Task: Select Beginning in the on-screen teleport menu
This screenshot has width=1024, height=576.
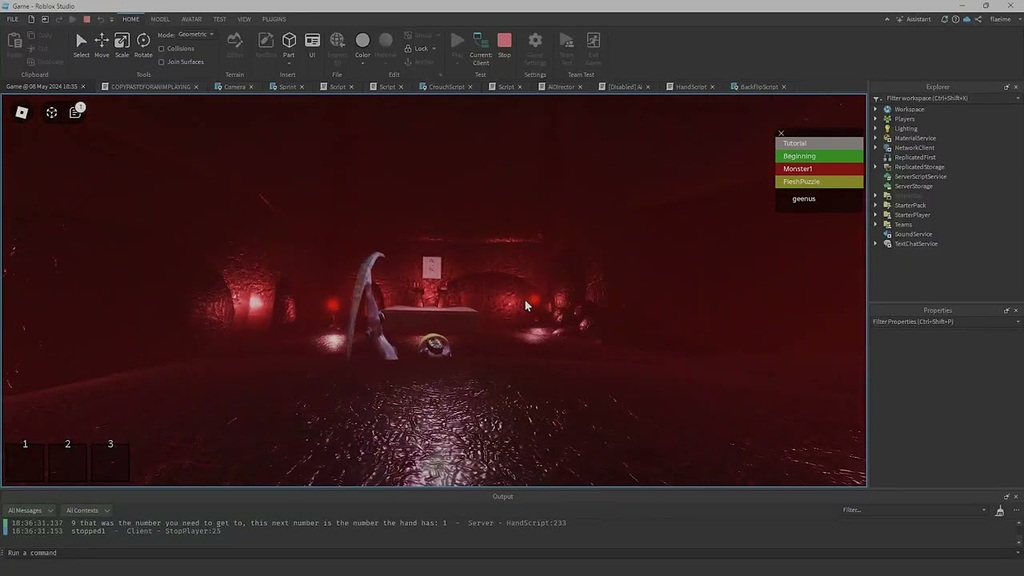Action: point(817,156)
